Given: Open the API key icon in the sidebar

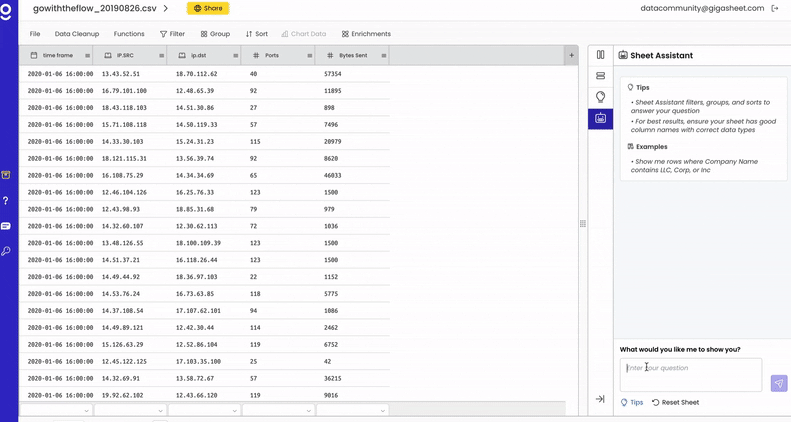Looking at the screenshot, I should 6,251.
